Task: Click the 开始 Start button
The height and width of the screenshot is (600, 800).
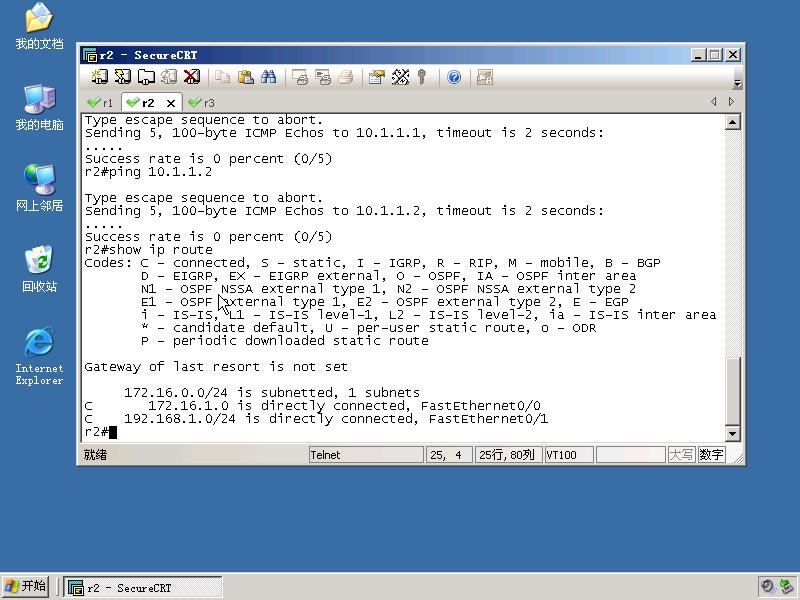Action: pyautogui.click(x=26, y=586)
